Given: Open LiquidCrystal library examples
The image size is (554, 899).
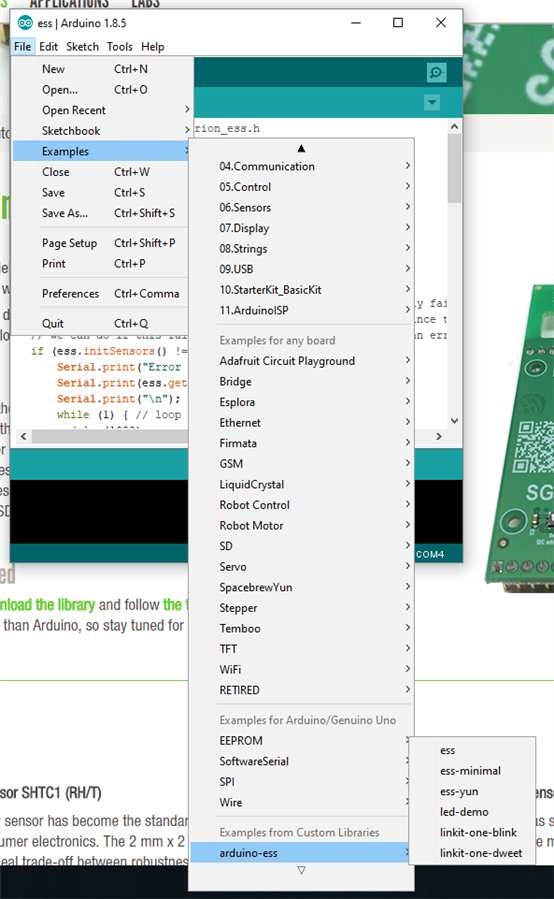Looking at the screenshot, I should (301, 484).
